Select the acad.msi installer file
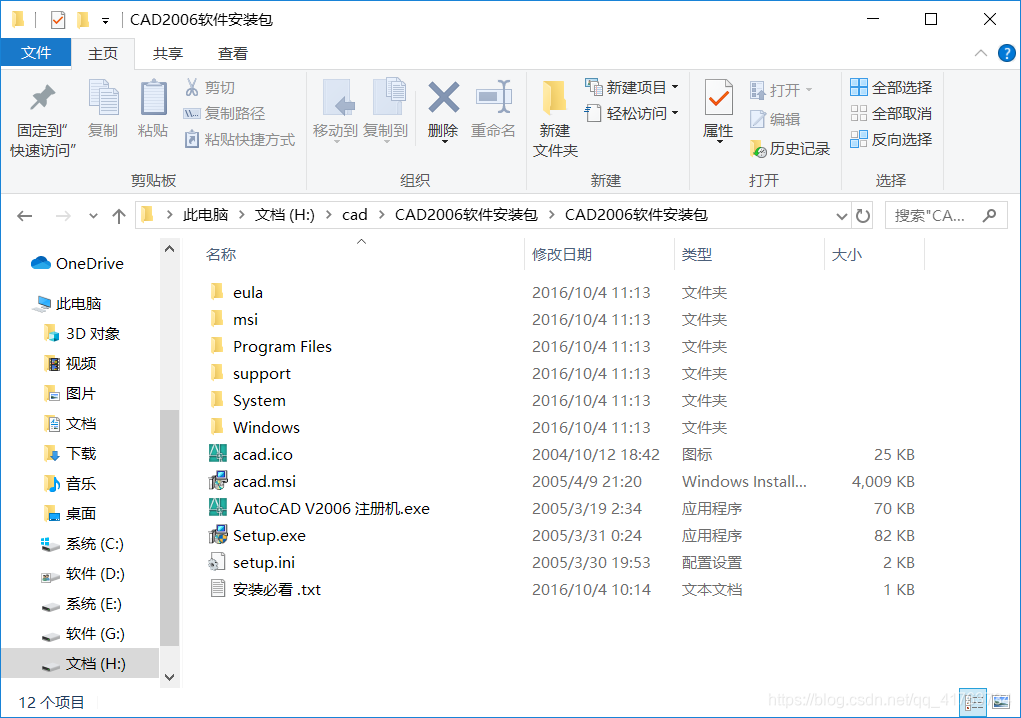This screenshot has width=1021, height=718. (264, 482)
